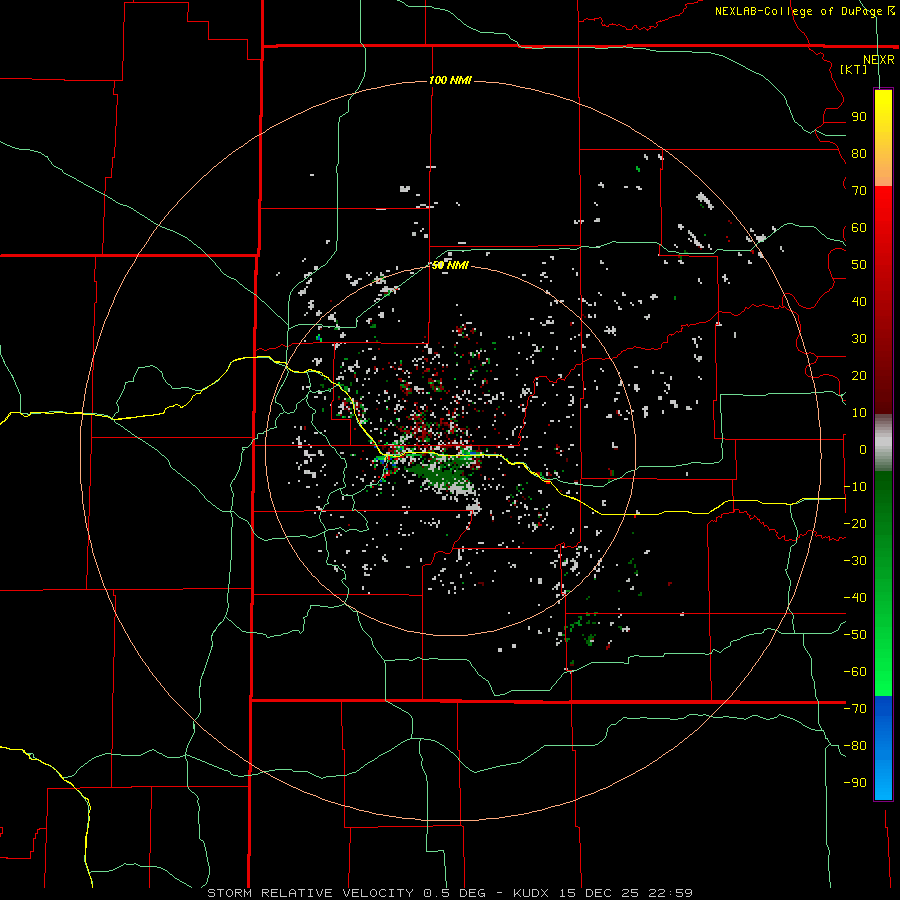Viewport: 900px width, 900px height.
Task: Click the -70 value on velocity scale
Action: click(855, 709)
